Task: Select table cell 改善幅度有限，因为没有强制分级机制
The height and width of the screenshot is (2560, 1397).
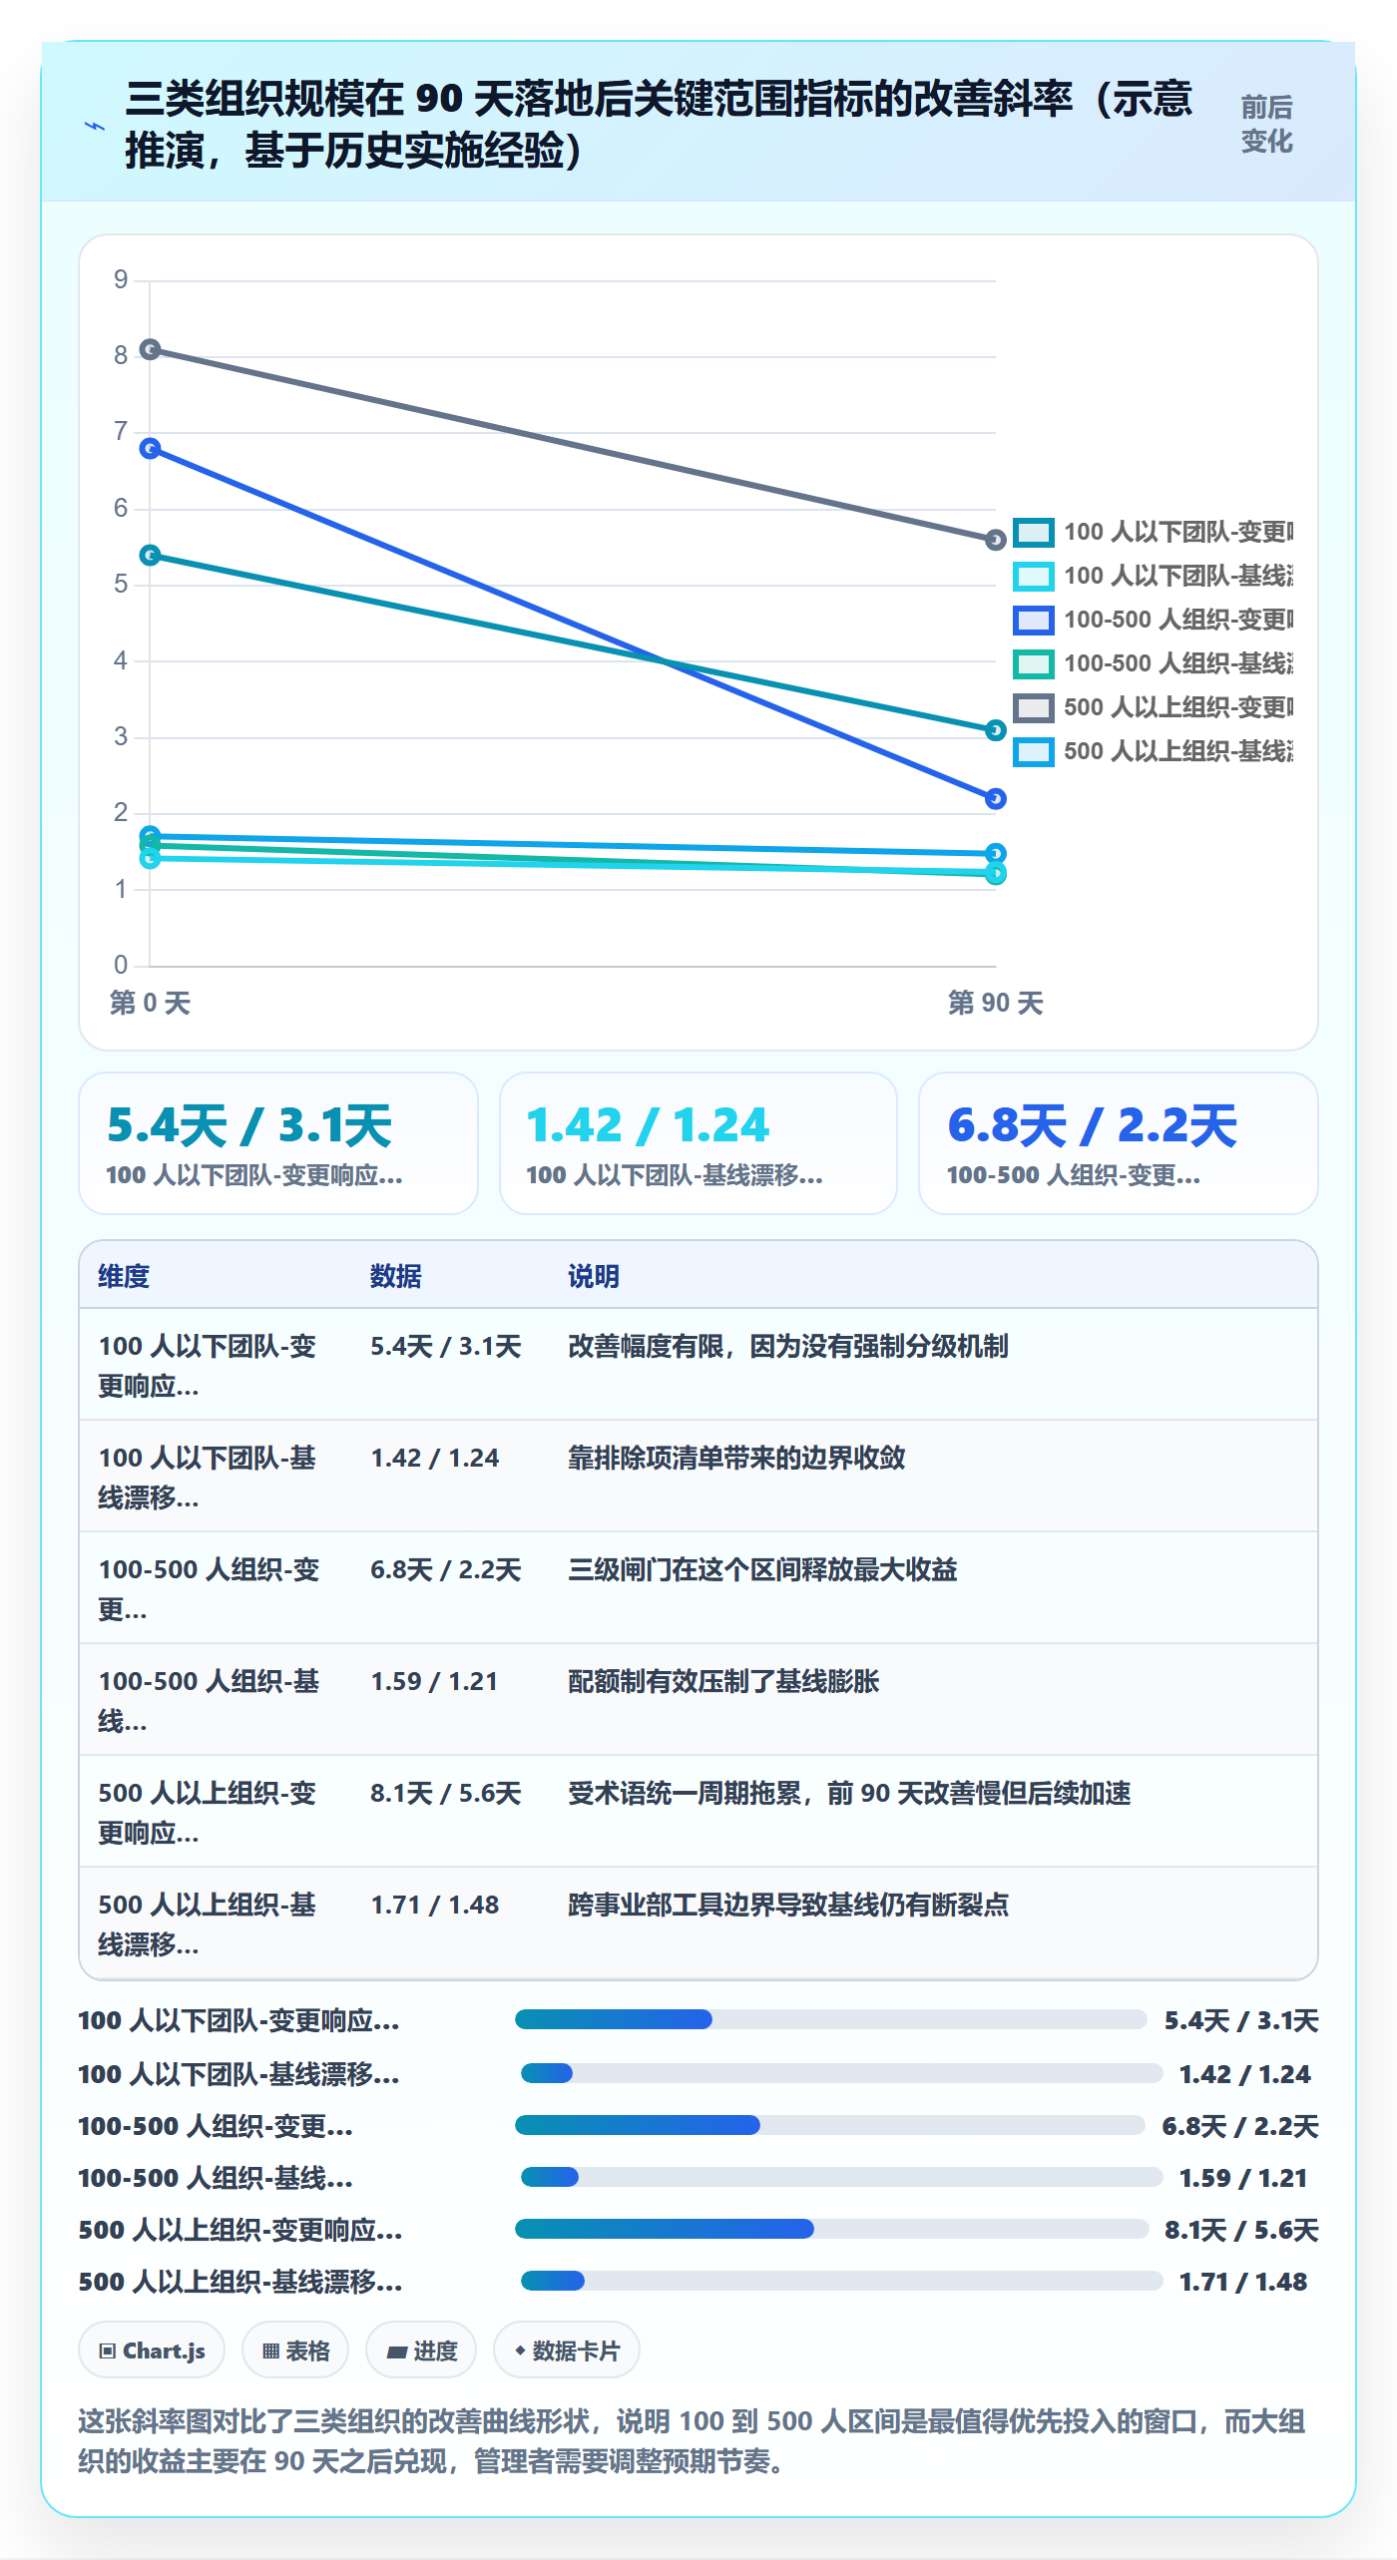Action: [x=788, y=1346]
